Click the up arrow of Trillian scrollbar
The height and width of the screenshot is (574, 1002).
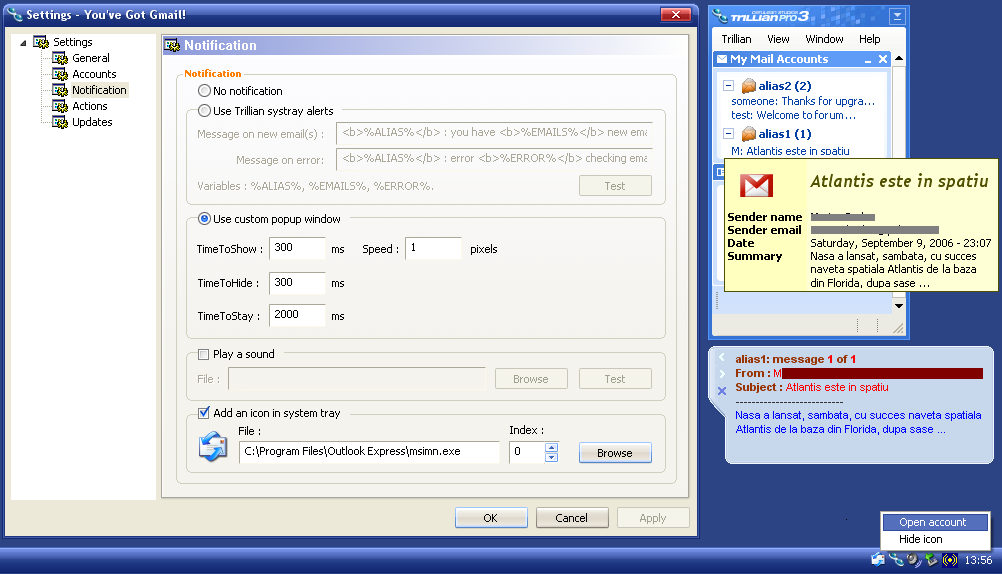tap(898, 59)
